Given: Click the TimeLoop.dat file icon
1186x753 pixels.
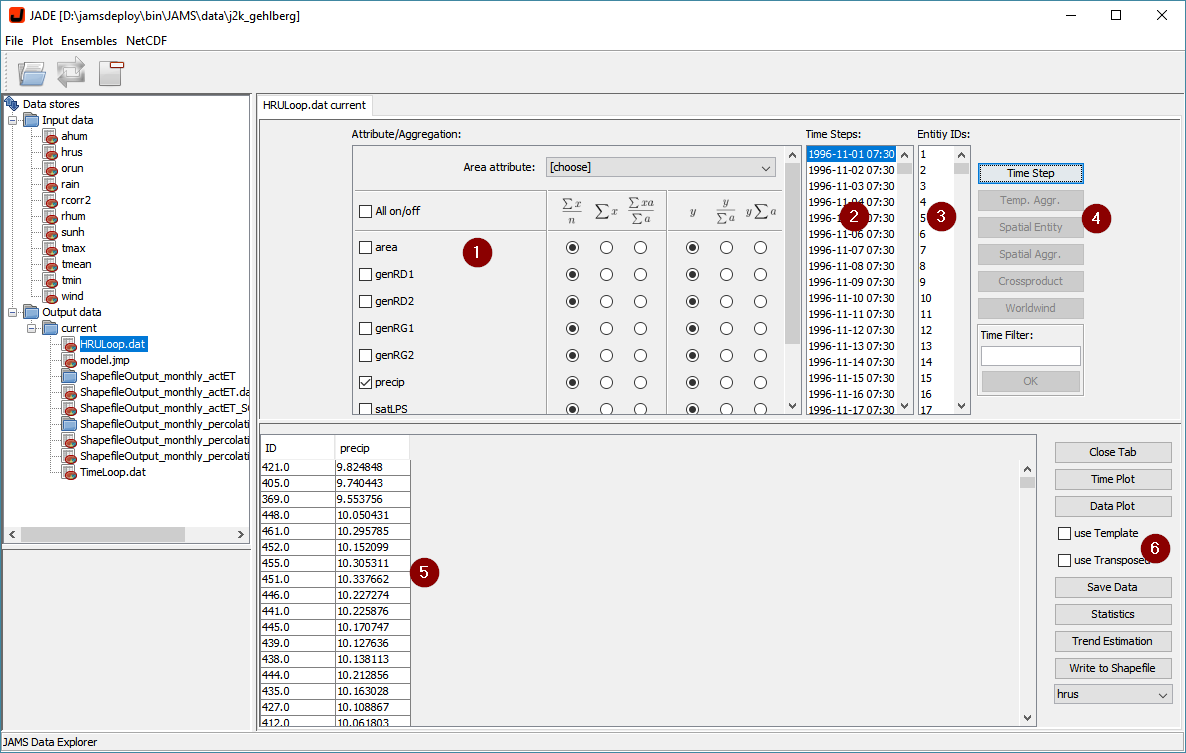Looking at the screenshot, I should [x=69, y=472].
